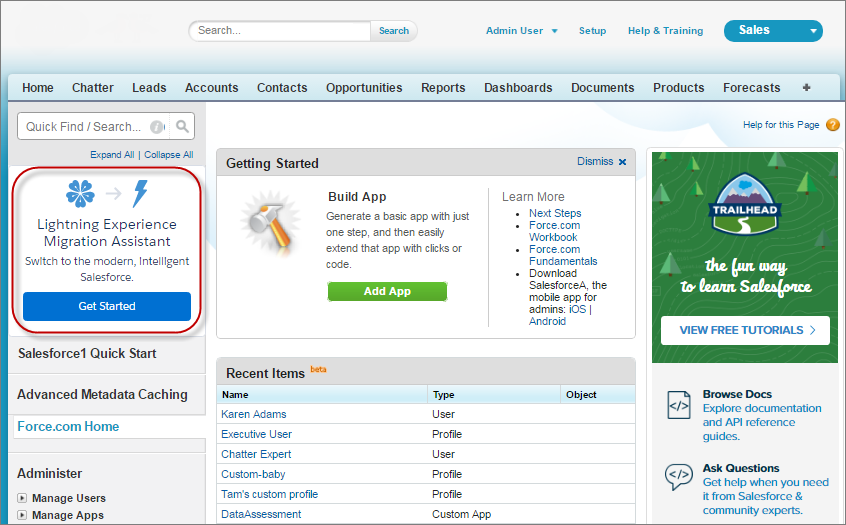
Task: Click the Quick Find magnifier icon
Action: (182, 126)
